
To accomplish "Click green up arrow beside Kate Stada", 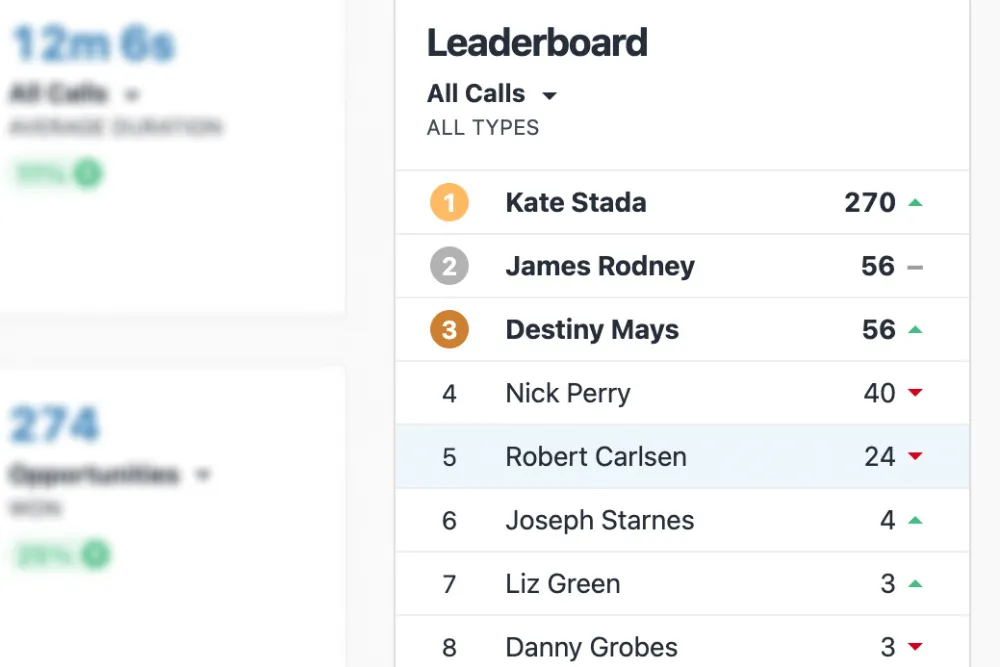I will [x=914, y=203].
